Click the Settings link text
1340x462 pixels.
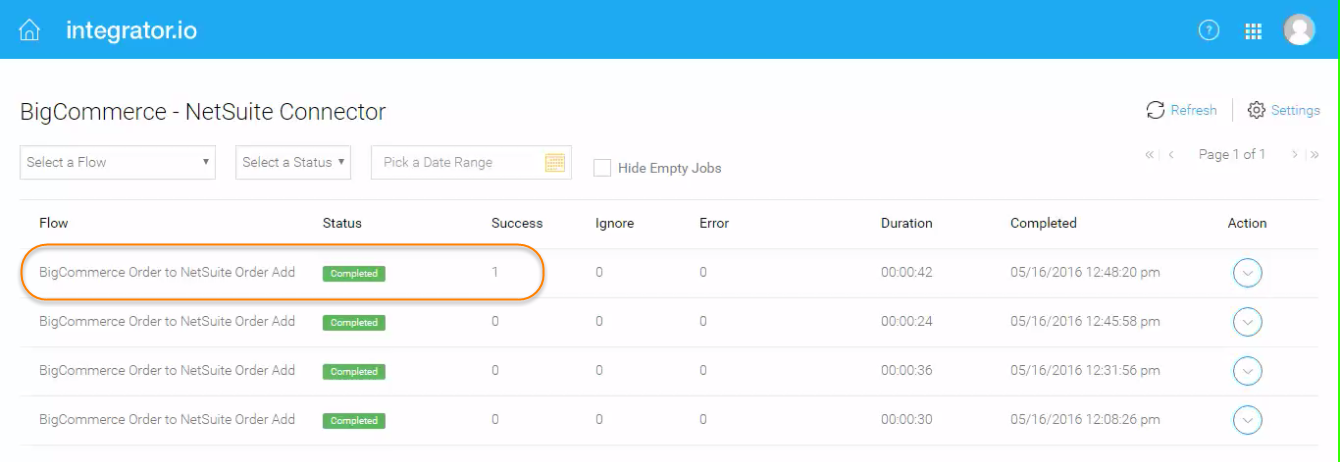(1295, 110)
